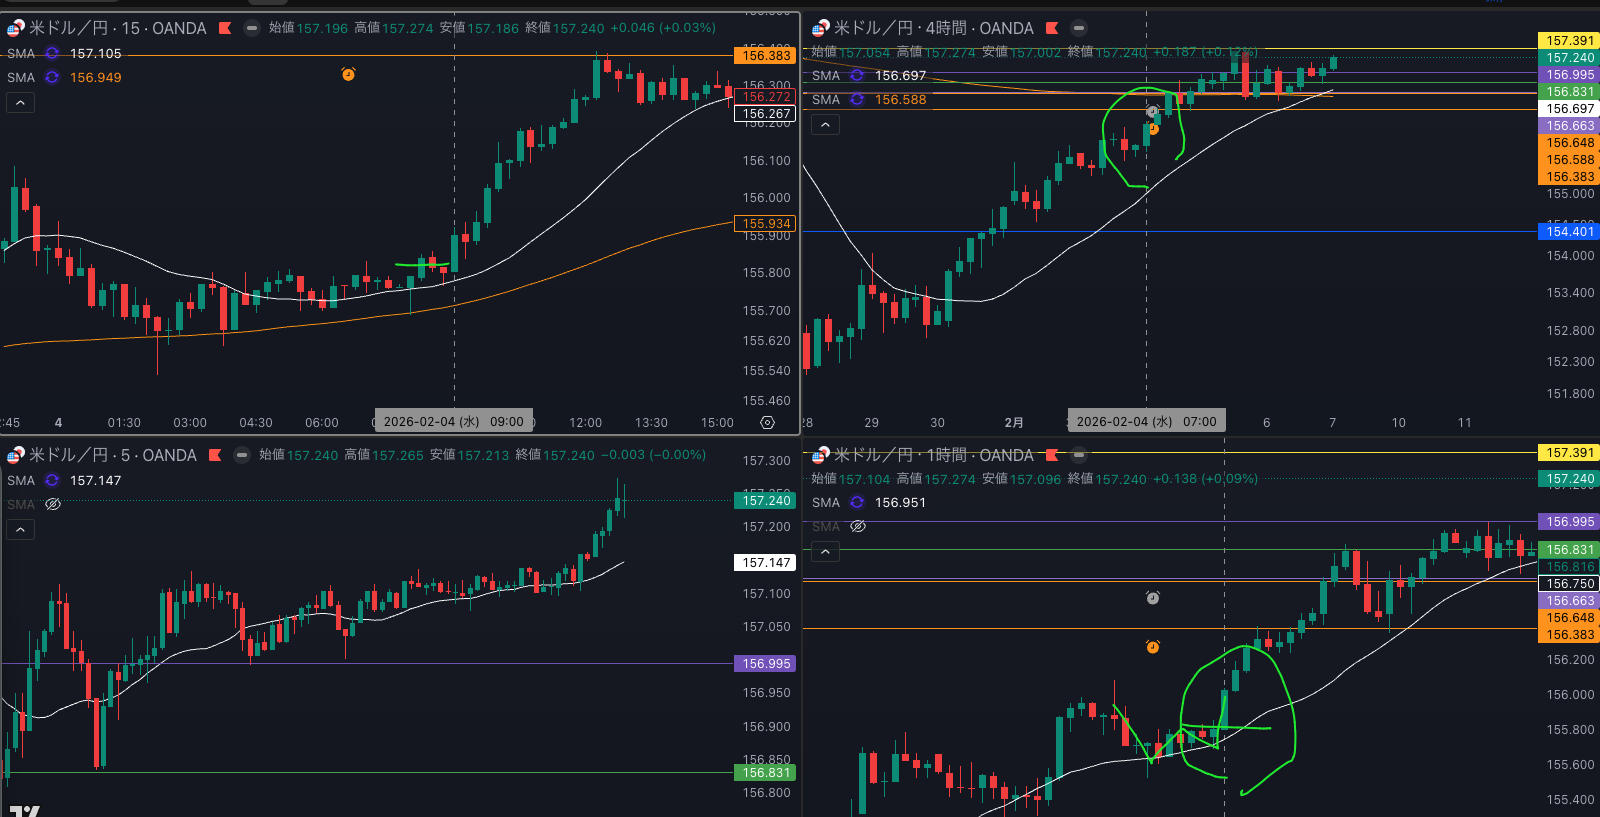This screenshot has width=1600, height=817.
Task: Select the 米ドル/円 · 1時間 symbol title
Action: click(933, 455)
